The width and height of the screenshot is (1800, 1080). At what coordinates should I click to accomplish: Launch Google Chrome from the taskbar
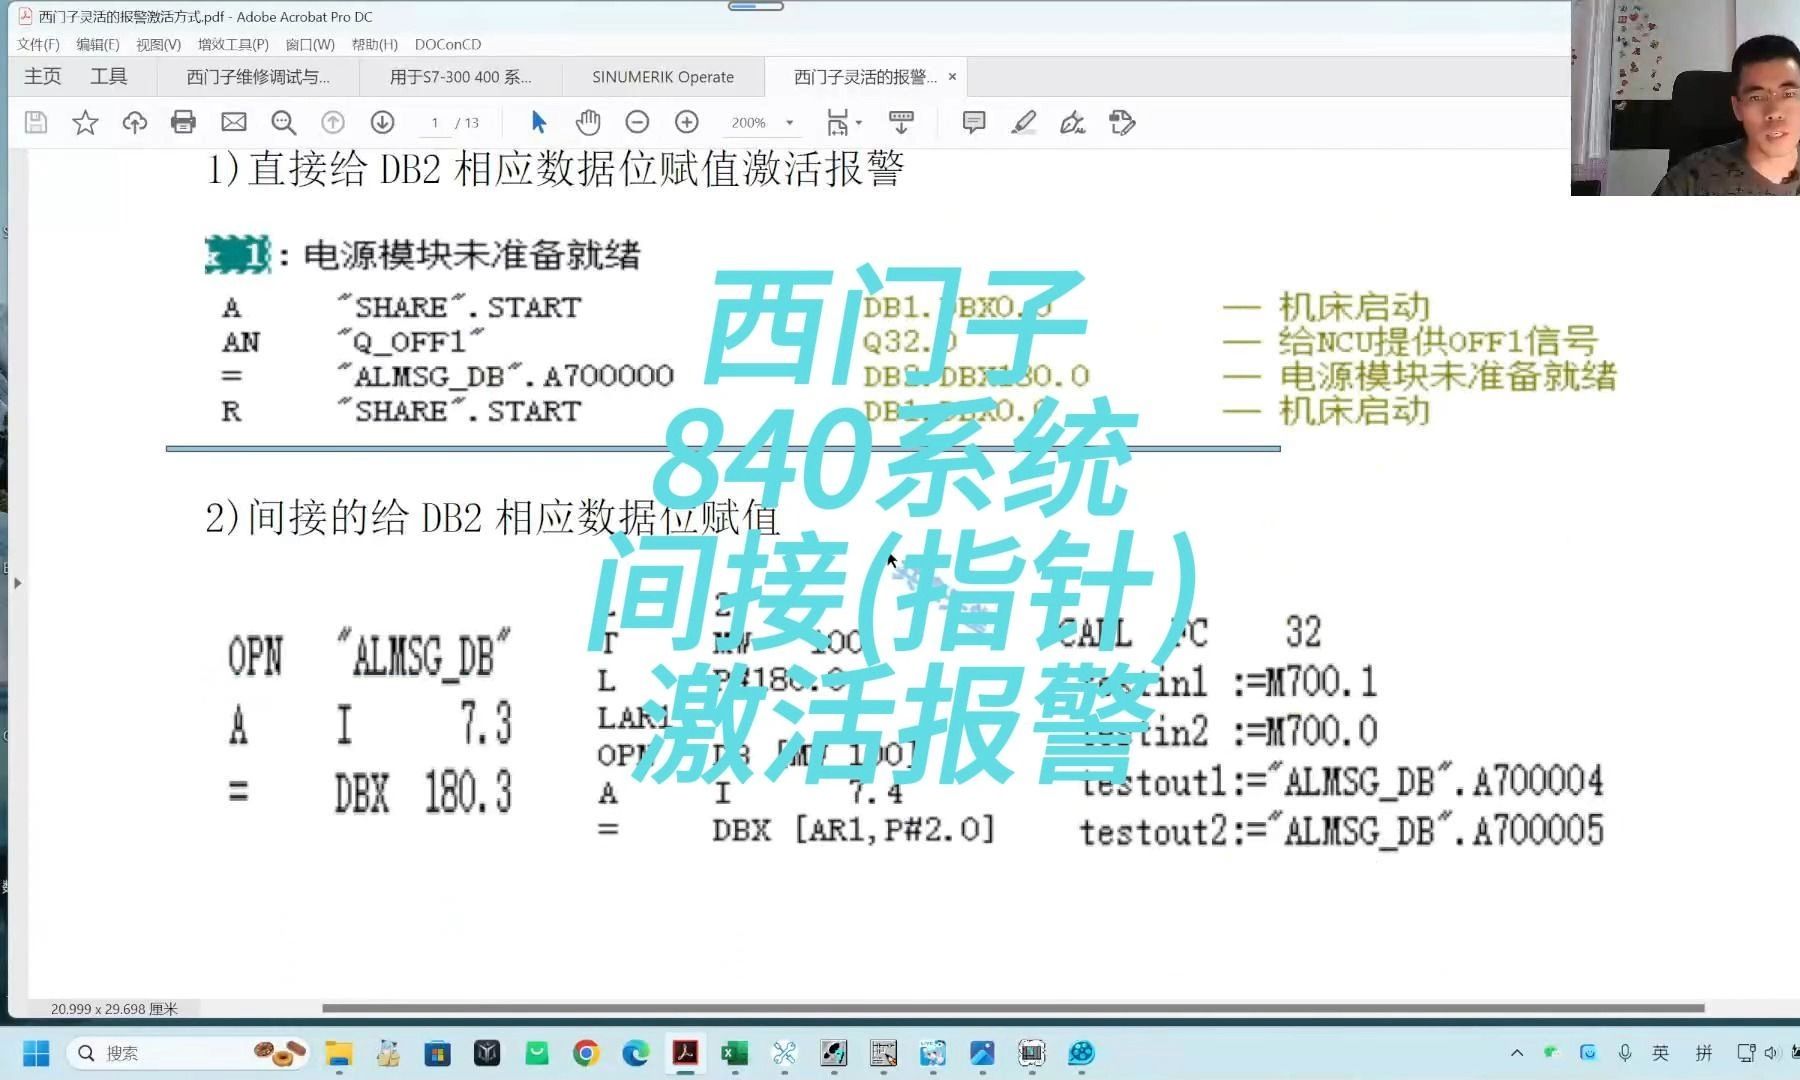pyautogui.click(x=586, y=1053)
